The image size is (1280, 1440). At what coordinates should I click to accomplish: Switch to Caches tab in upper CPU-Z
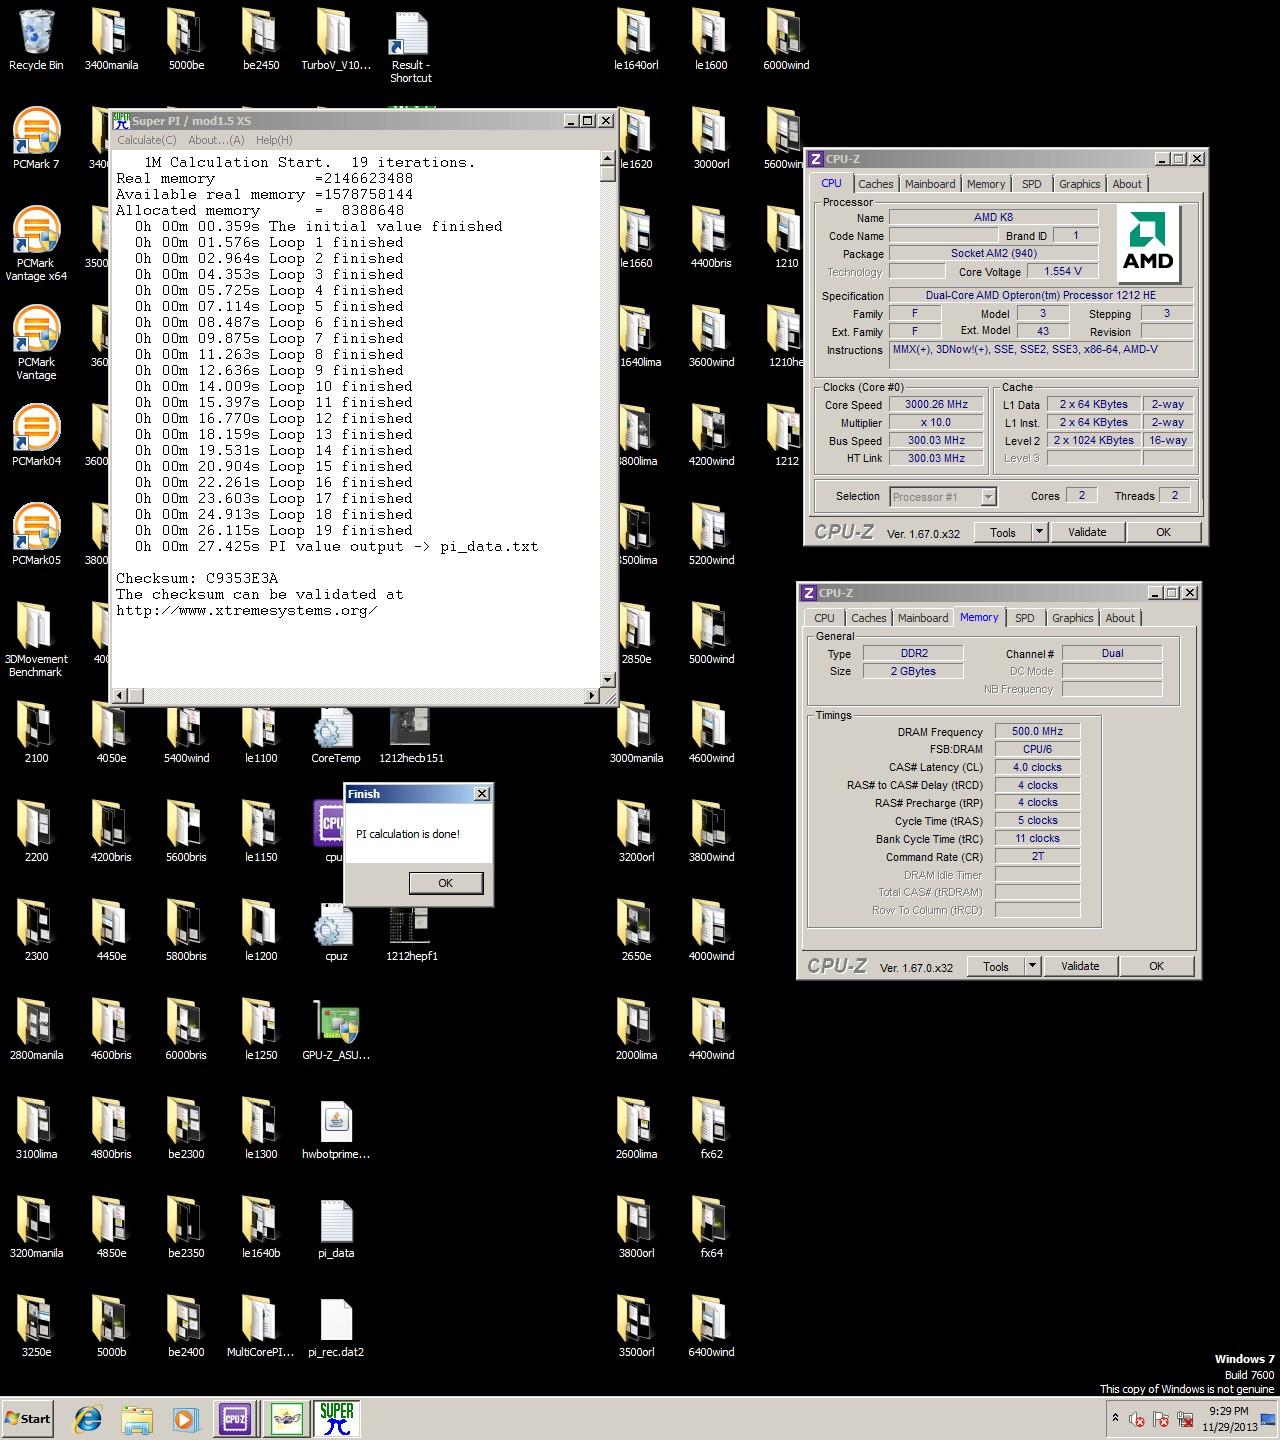pyautogui.click(x=875, y=184)
